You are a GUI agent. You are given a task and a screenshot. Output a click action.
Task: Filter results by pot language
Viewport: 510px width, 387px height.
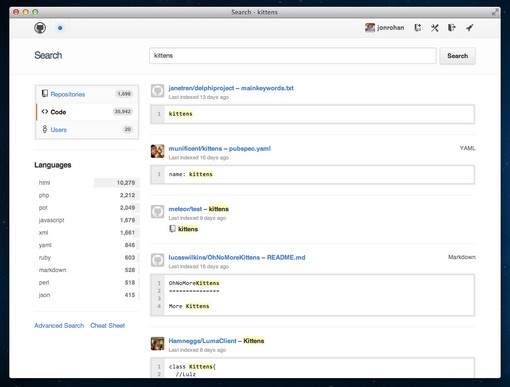87,208
